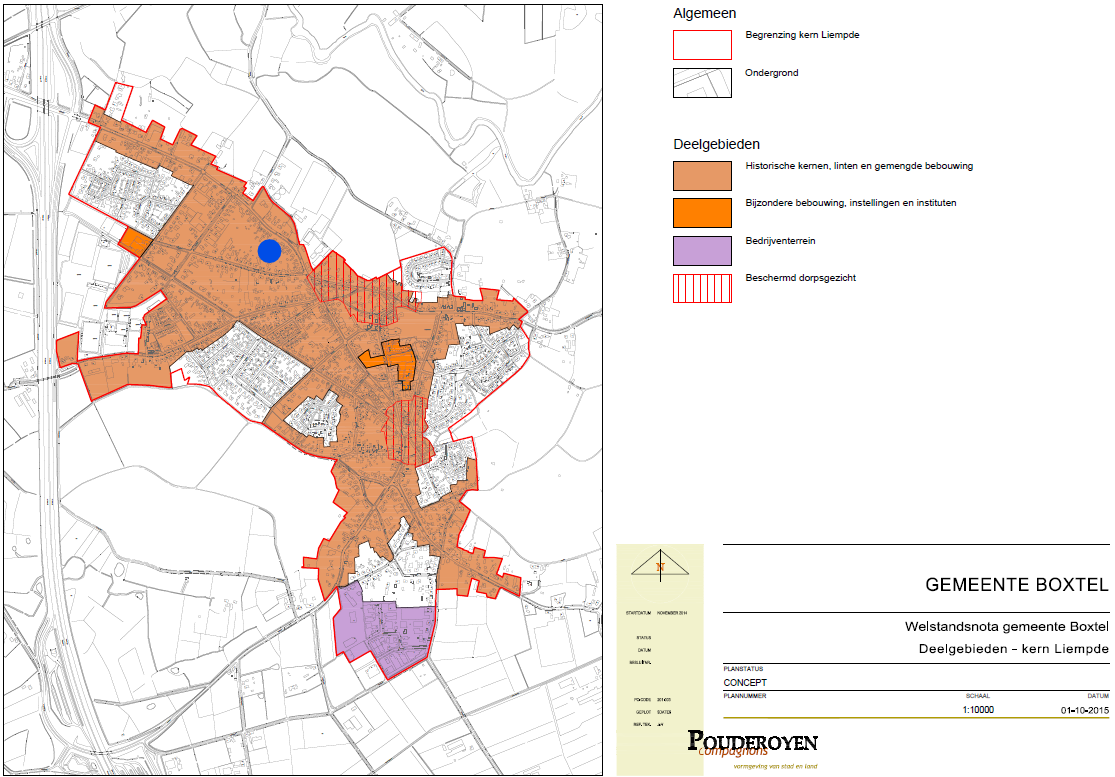
Task: Click the Beschermd dorpsgezicht hatched legend symbol
Action: [701, 288]
